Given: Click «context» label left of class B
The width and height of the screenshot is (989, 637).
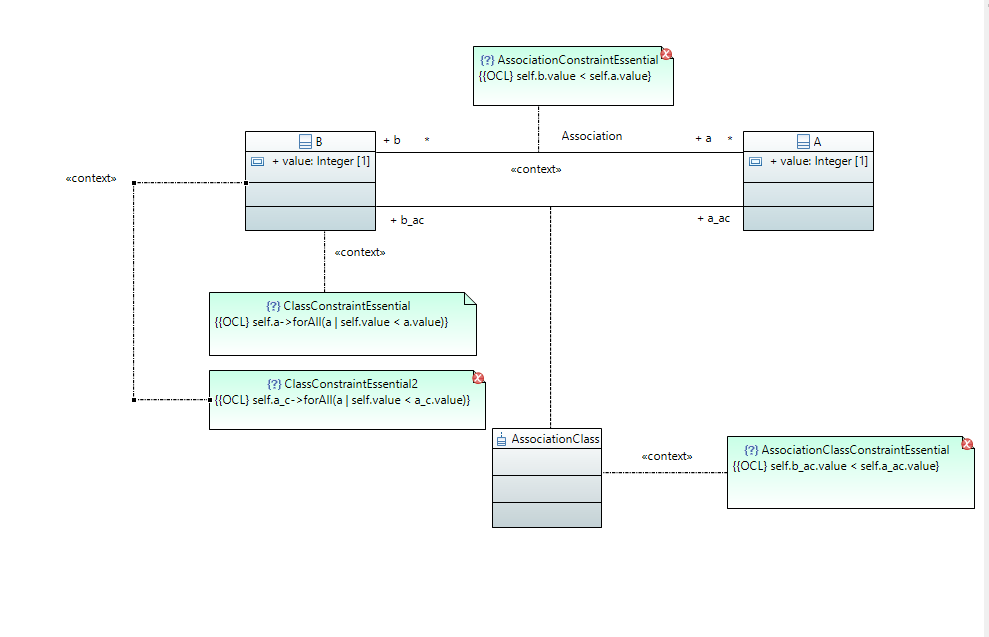Looking at the screenshot, I should pos(91,178).
